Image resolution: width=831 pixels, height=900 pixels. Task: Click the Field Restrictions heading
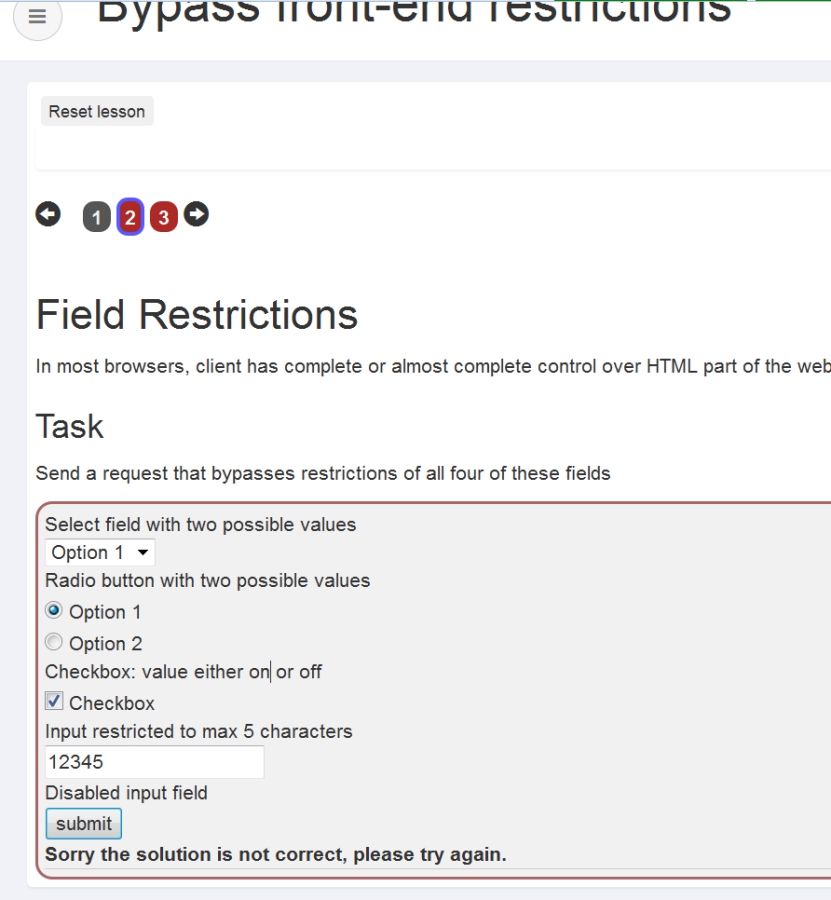(197, 315)
